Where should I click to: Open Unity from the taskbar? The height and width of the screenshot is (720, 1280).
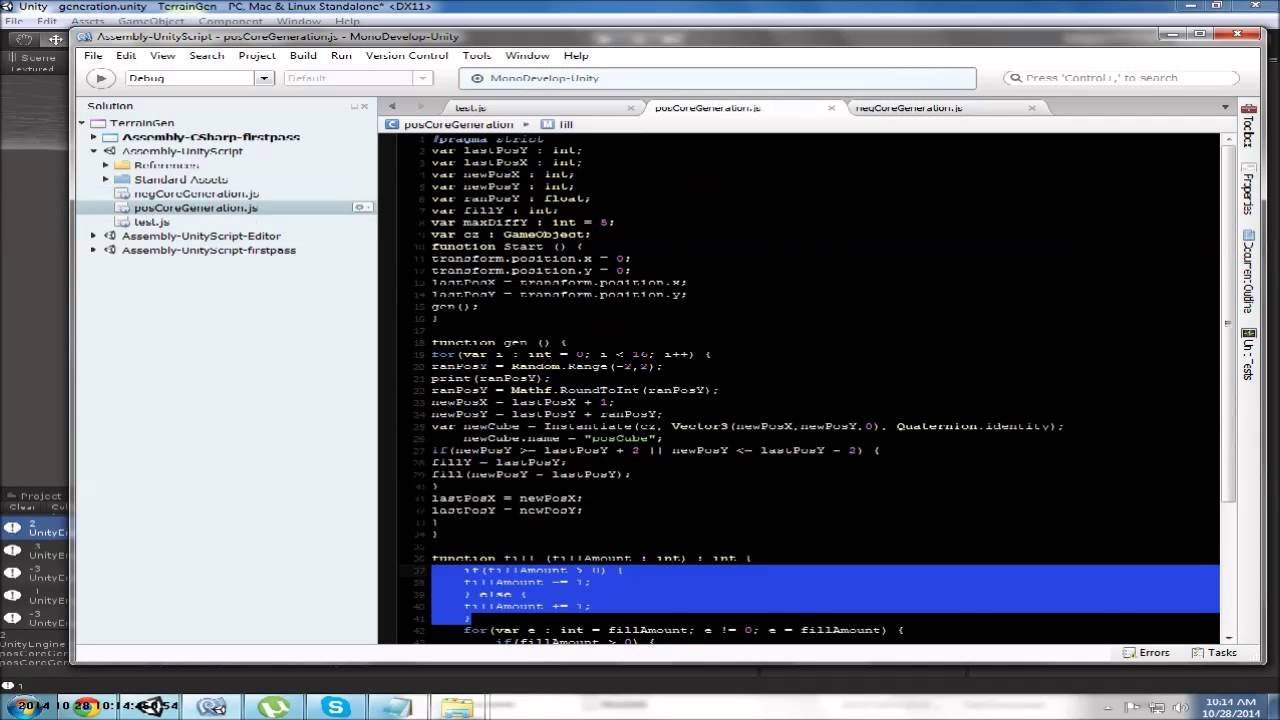point(150,707)
